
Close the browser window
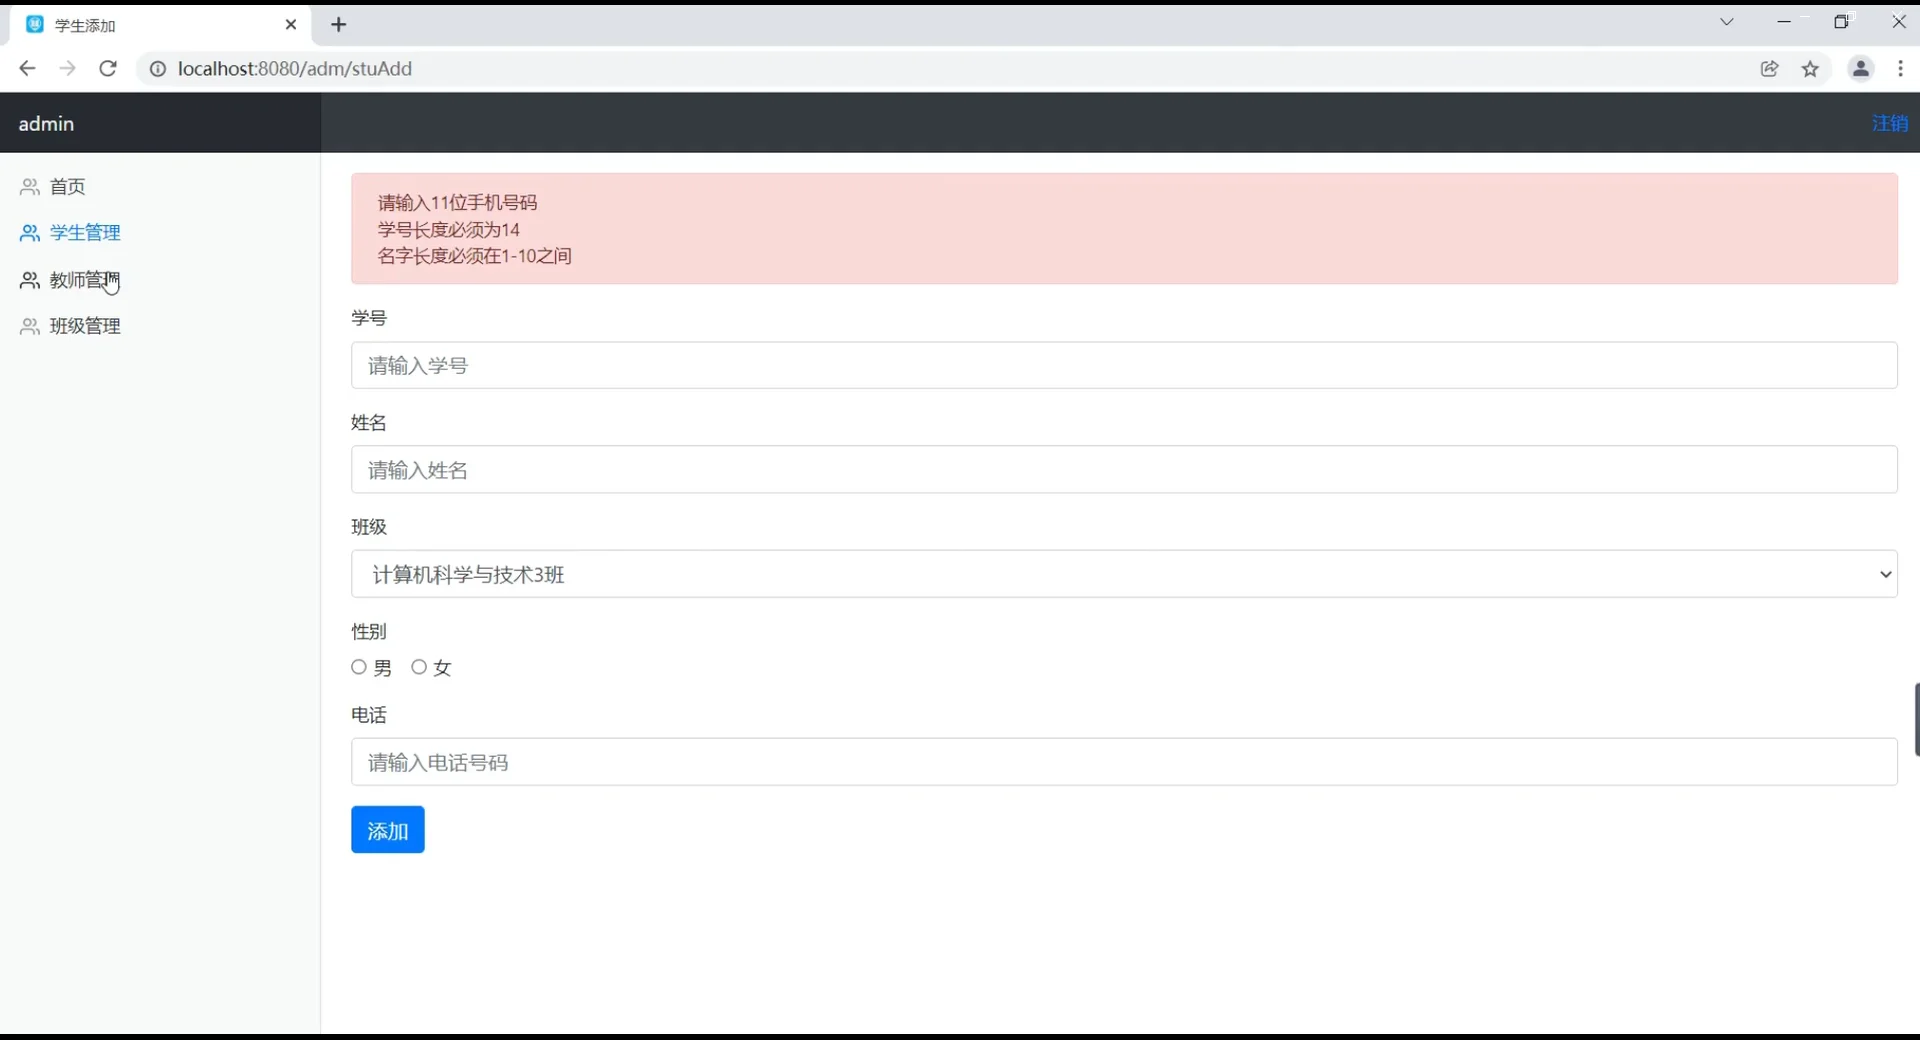[1899, 21]
